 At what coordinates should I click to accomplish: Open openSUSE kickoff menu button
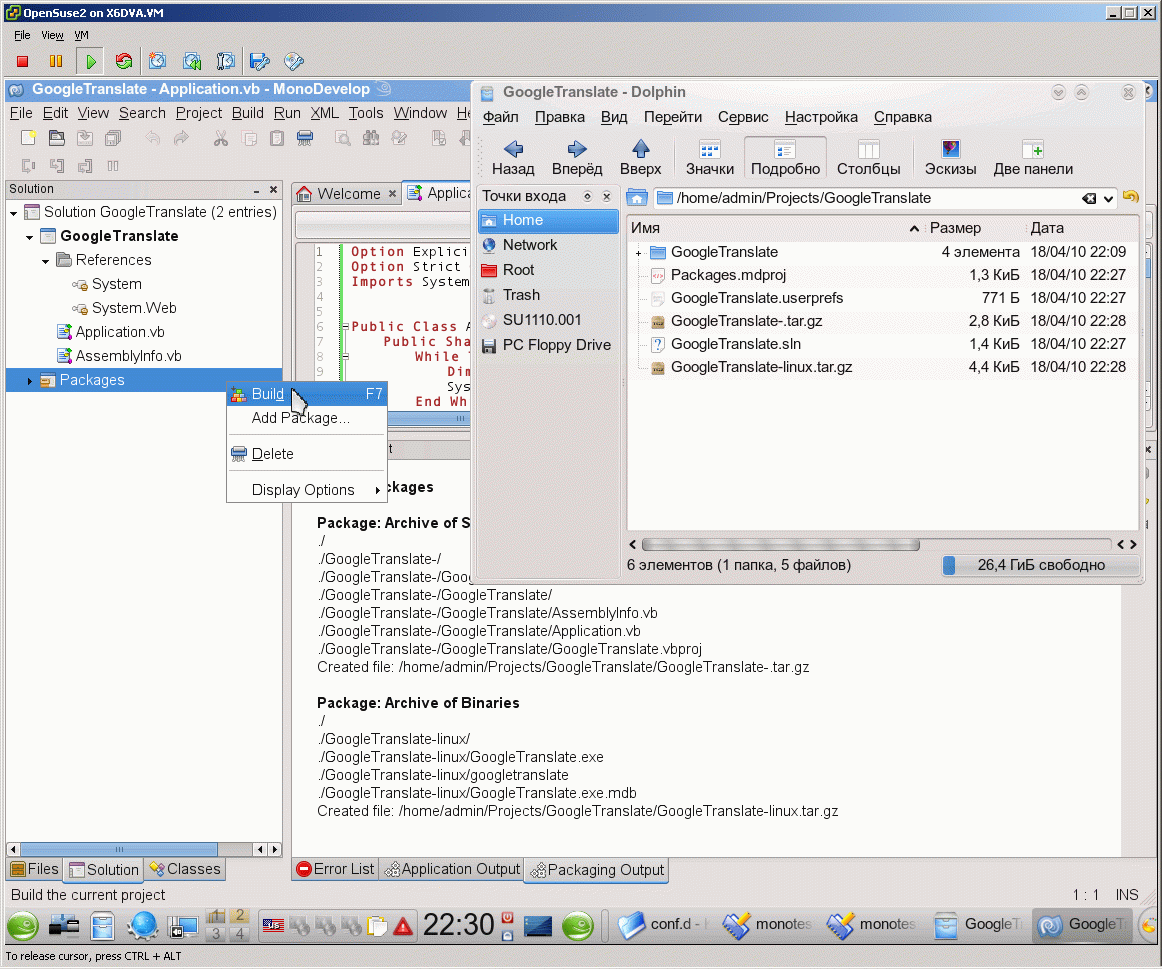click(x=22, y=925)
